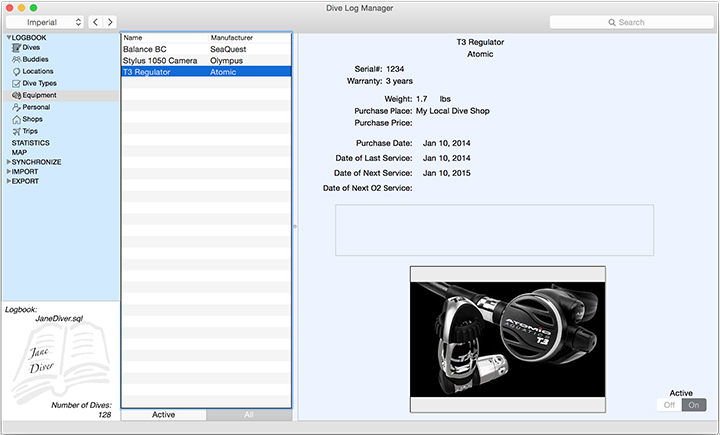The height and width of the screenshot is (435, 720).
Task: Click the T3 regulator photo thumbnail
Action: 507,337
